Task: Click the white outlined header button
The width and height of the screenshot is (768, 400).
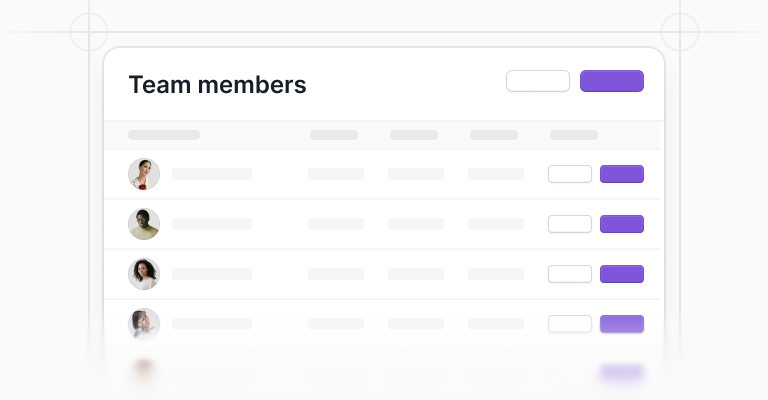Action: 538,81
